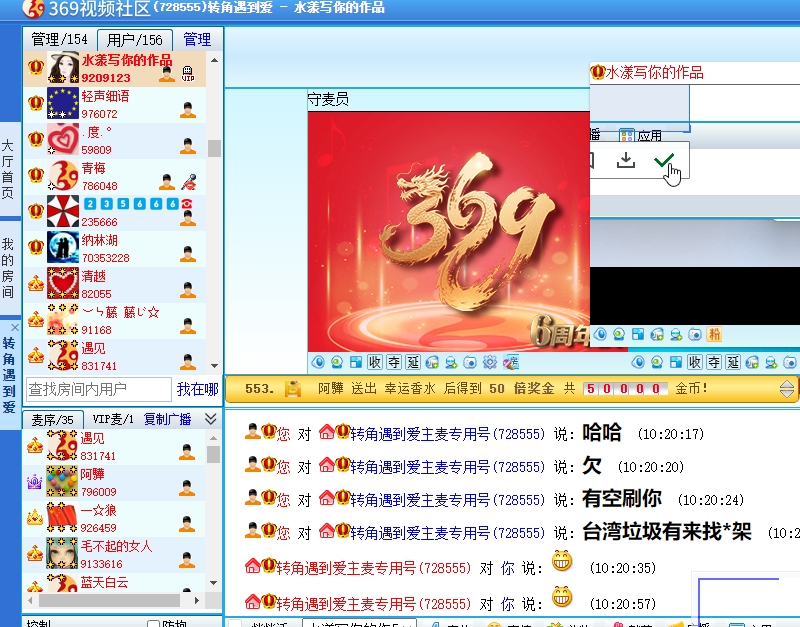Image resolution: width=800 pixels, height=627 pixels.
Task: Click the 夺 icon under the 守麦员 video
Action: tap(394, 362)
